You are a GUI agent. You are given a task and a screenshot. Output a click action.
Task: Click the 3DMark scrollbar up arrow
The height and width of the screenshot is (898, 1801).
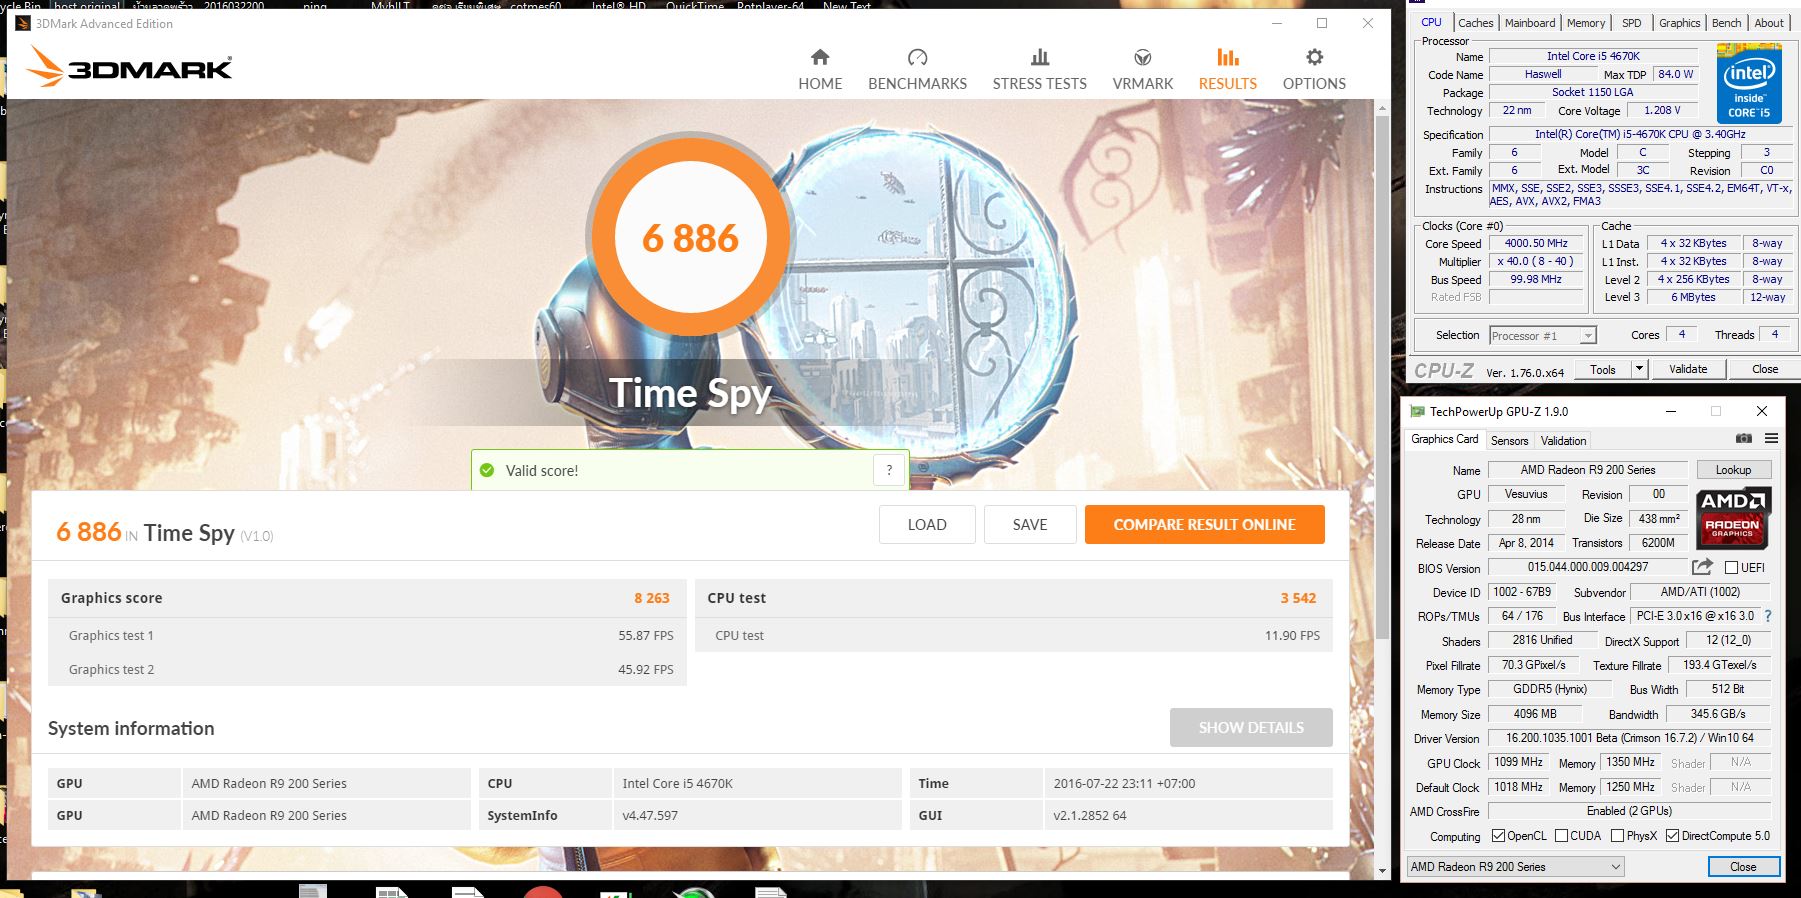click(1383, 105)
